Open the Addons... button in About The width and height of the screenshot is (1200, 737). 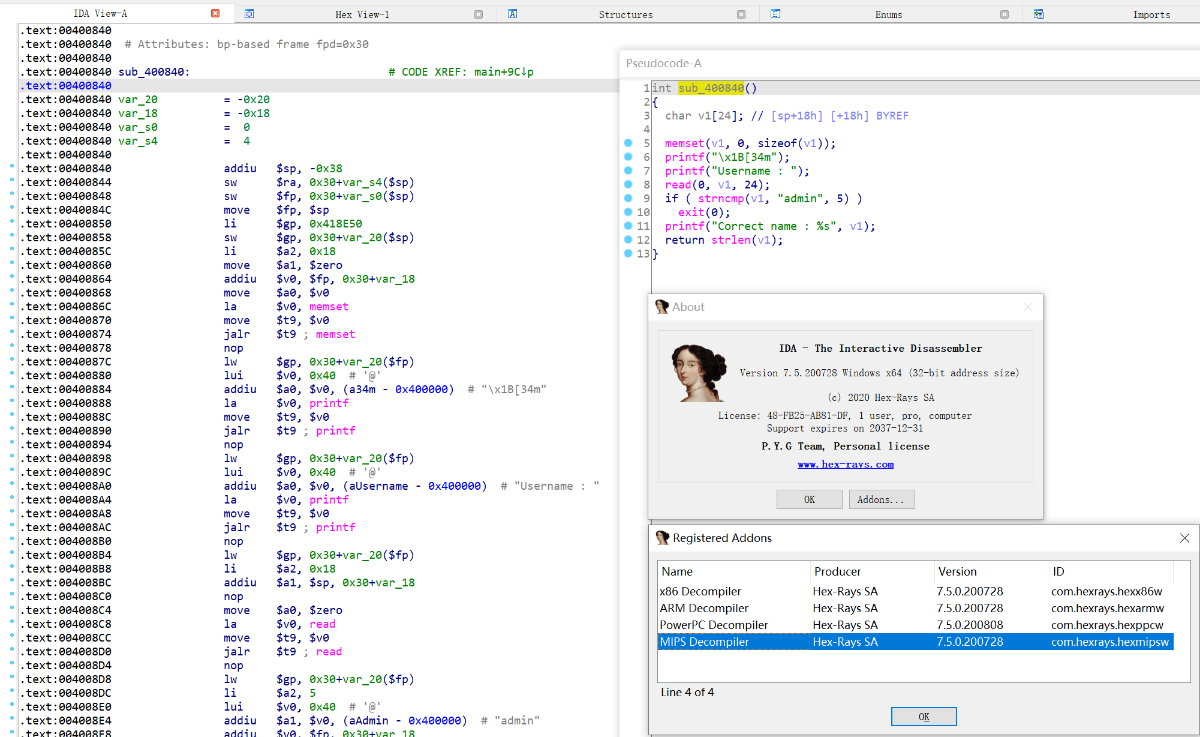tap(881, 499)
